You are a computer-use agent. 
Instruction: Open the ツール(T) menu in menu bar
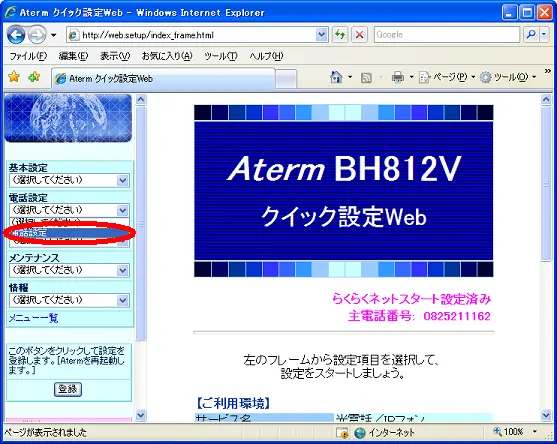(220, 56)
